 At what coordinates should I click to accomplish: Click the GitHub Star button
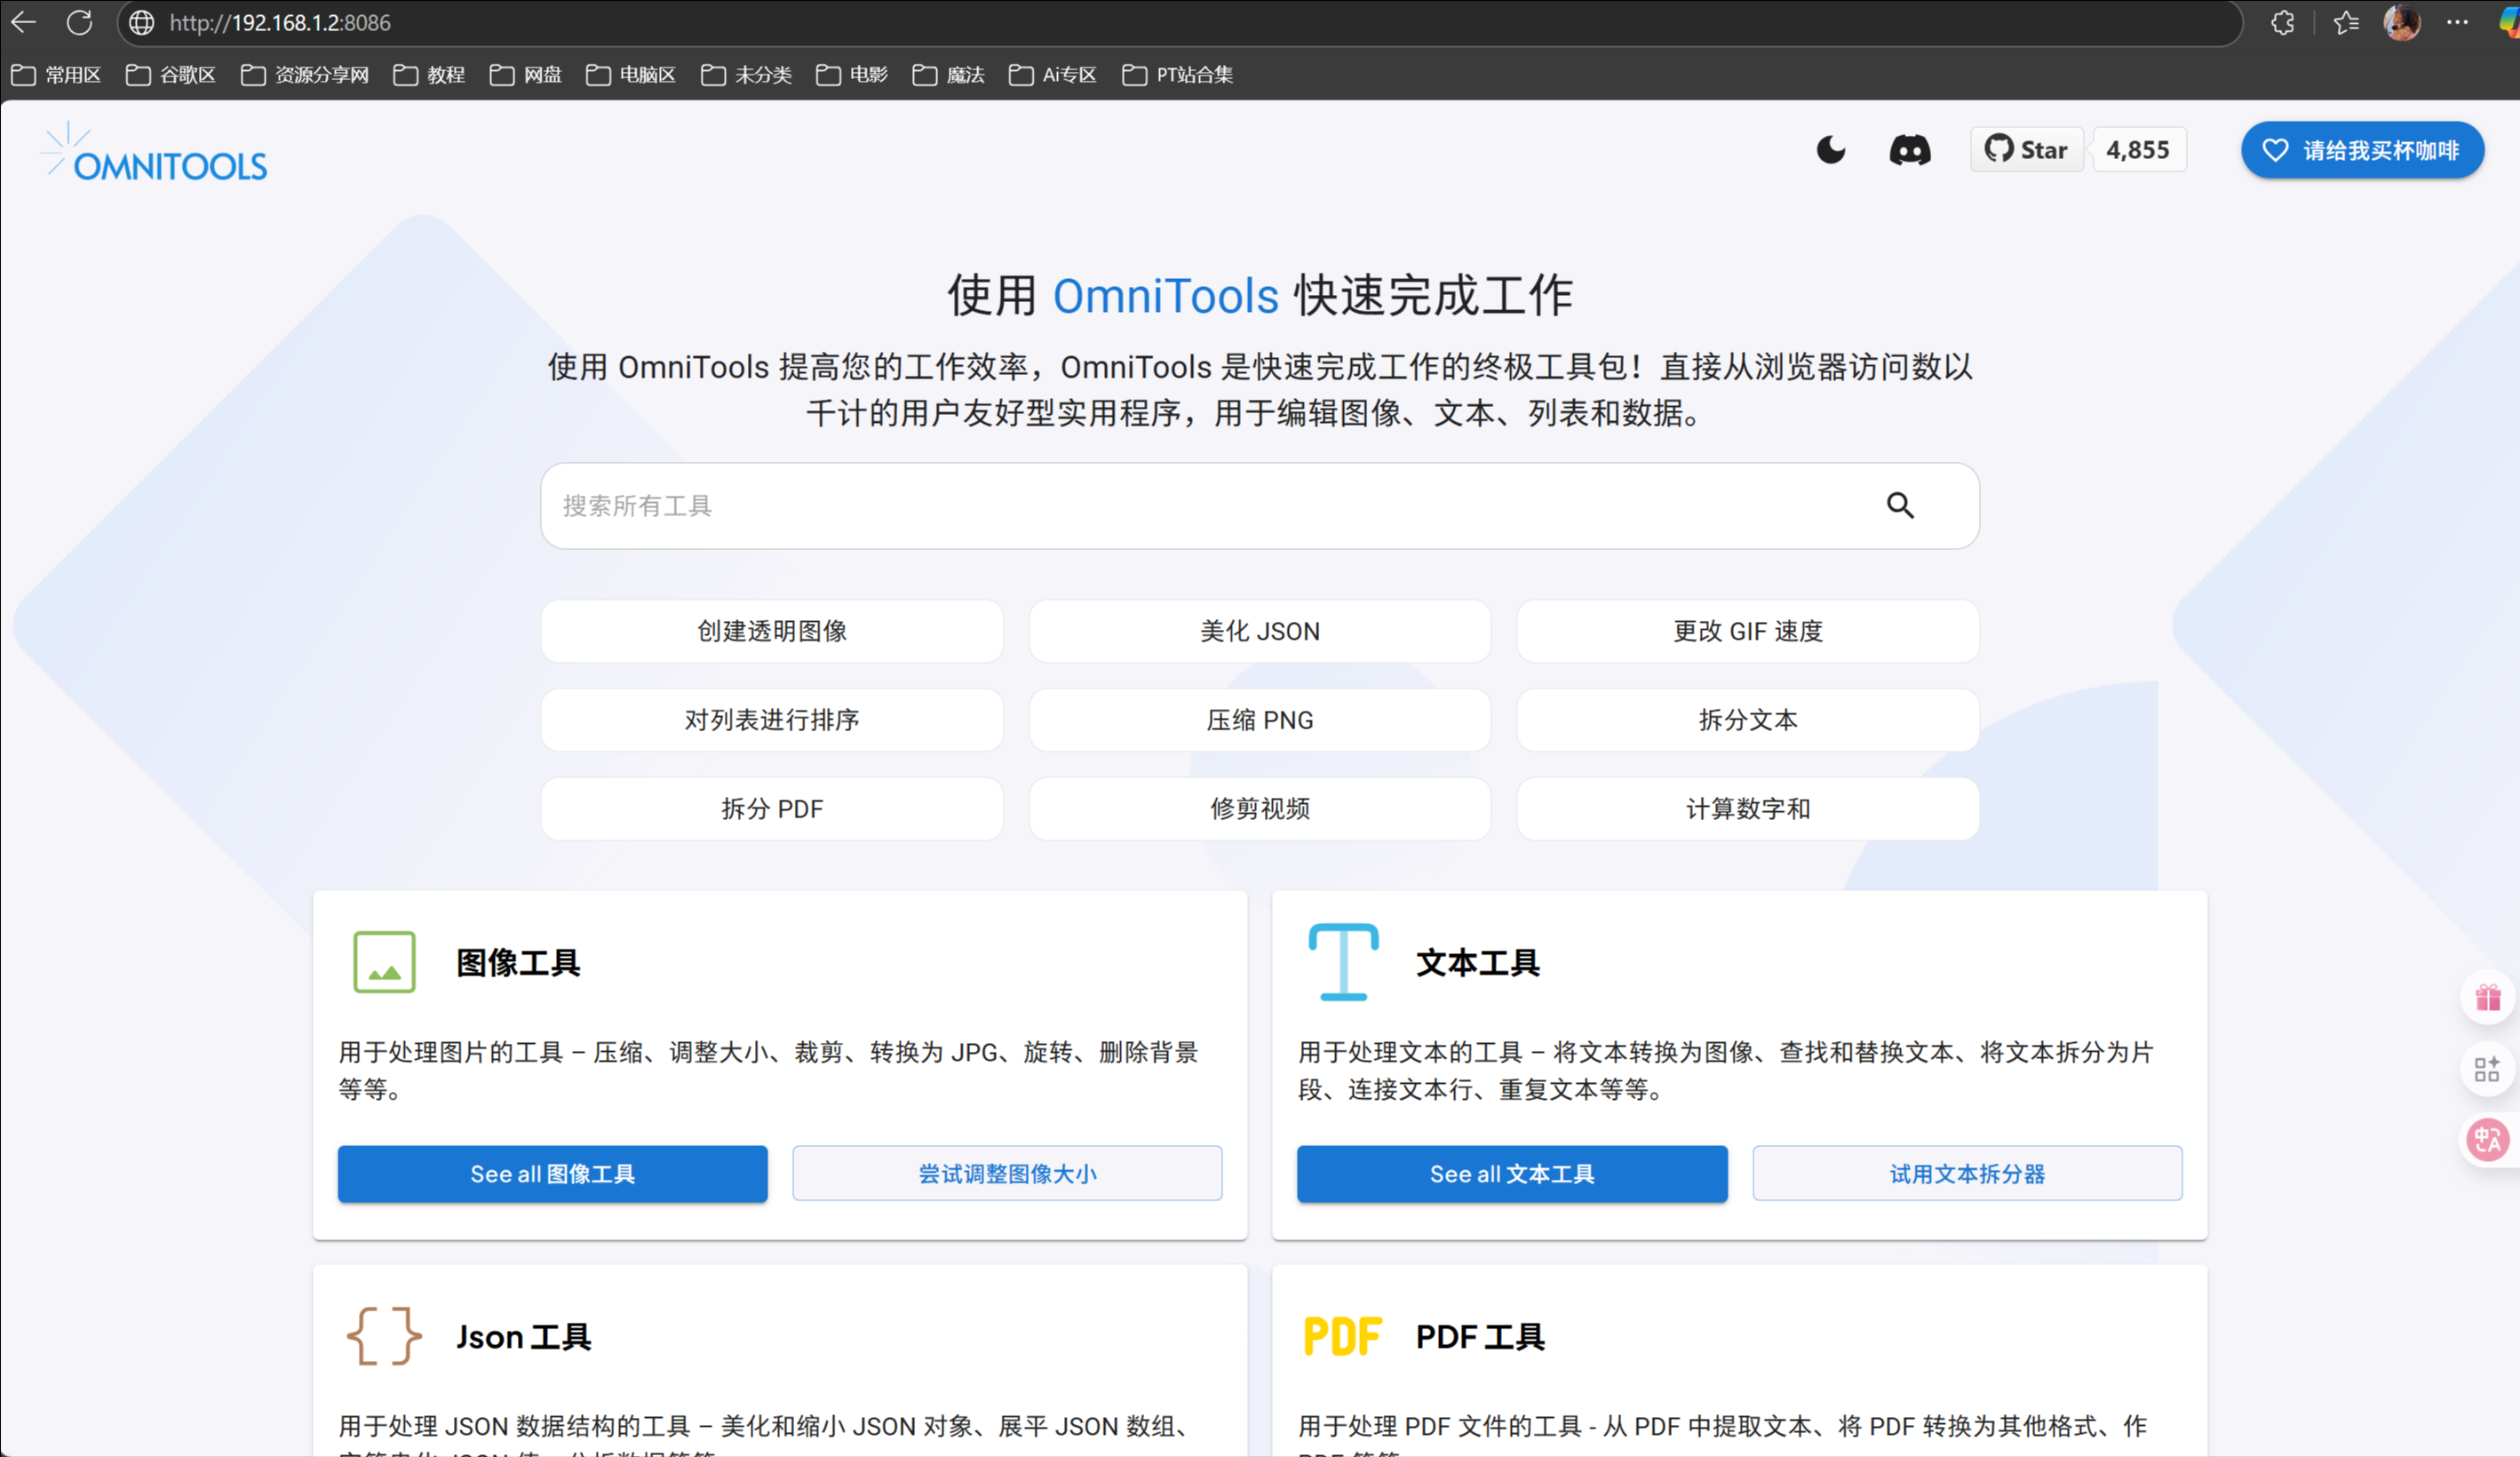click(2026, 150)
